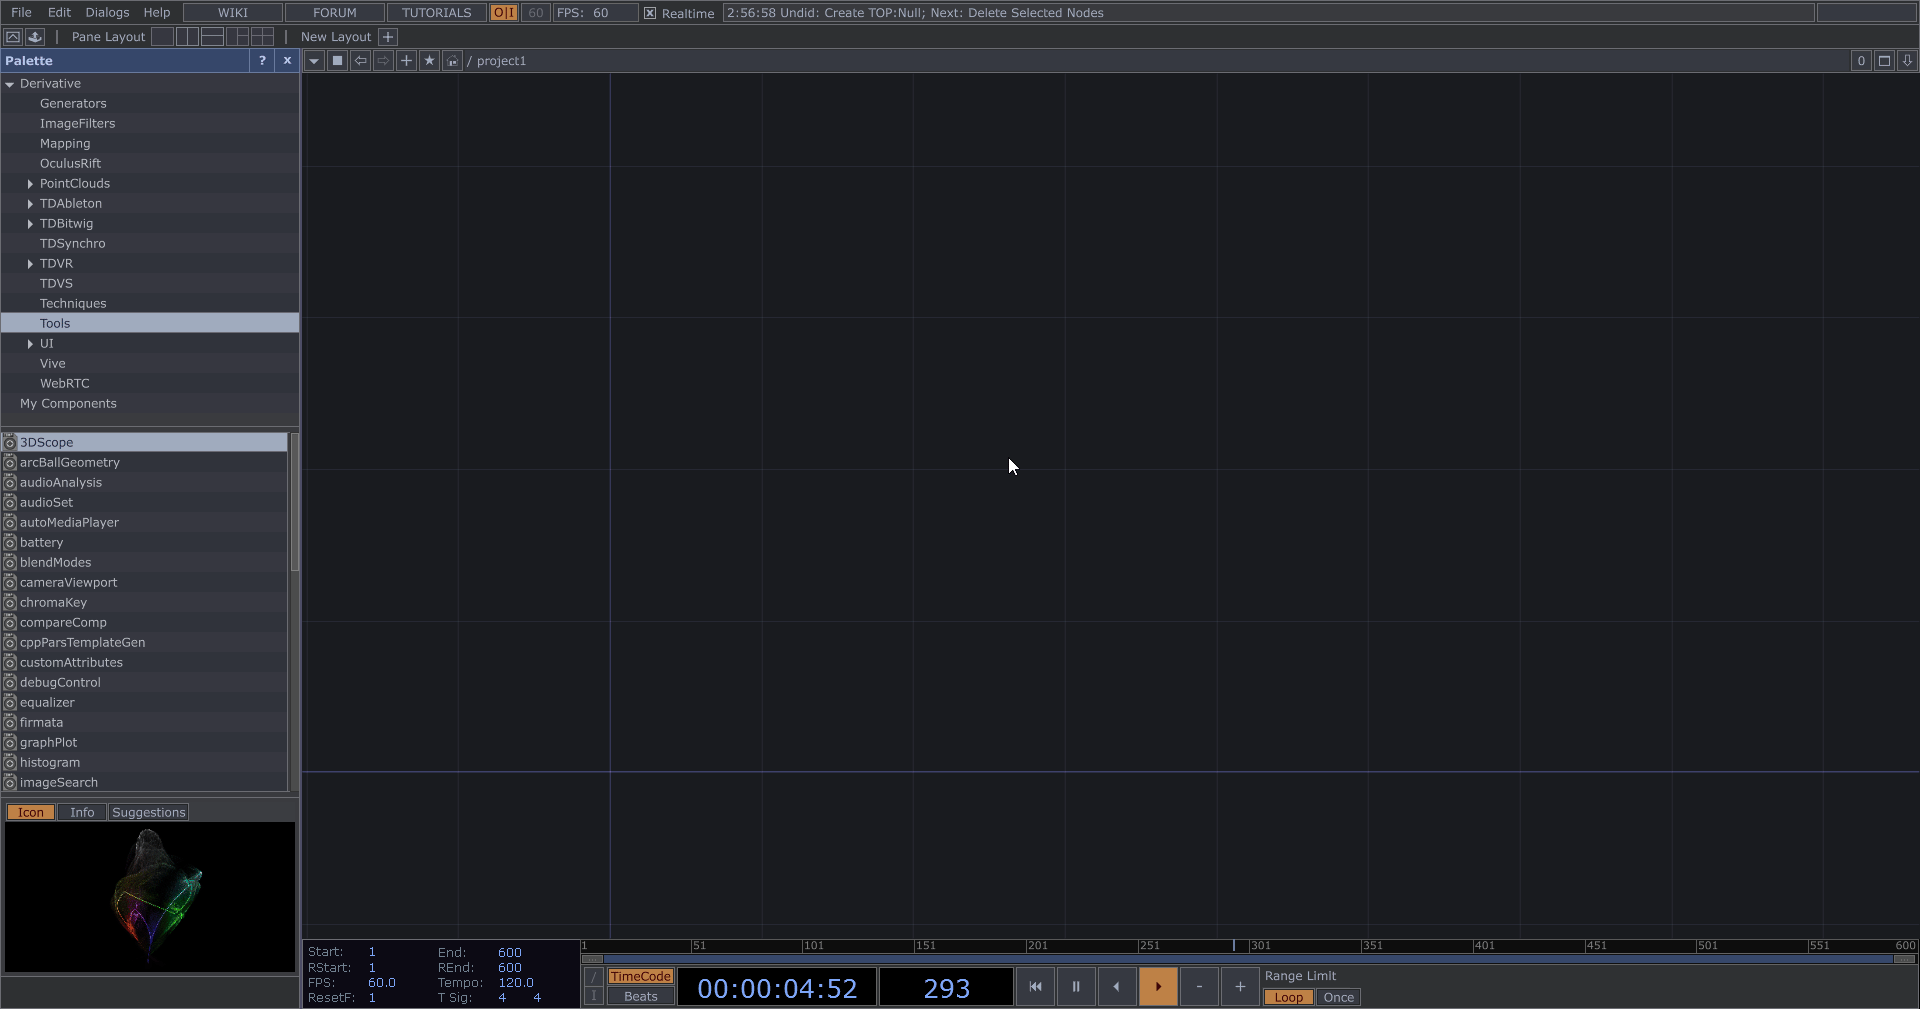The height and width of the screenshot is (1009, 1920).
Task: Click the WIKI button
Action: 232,13
